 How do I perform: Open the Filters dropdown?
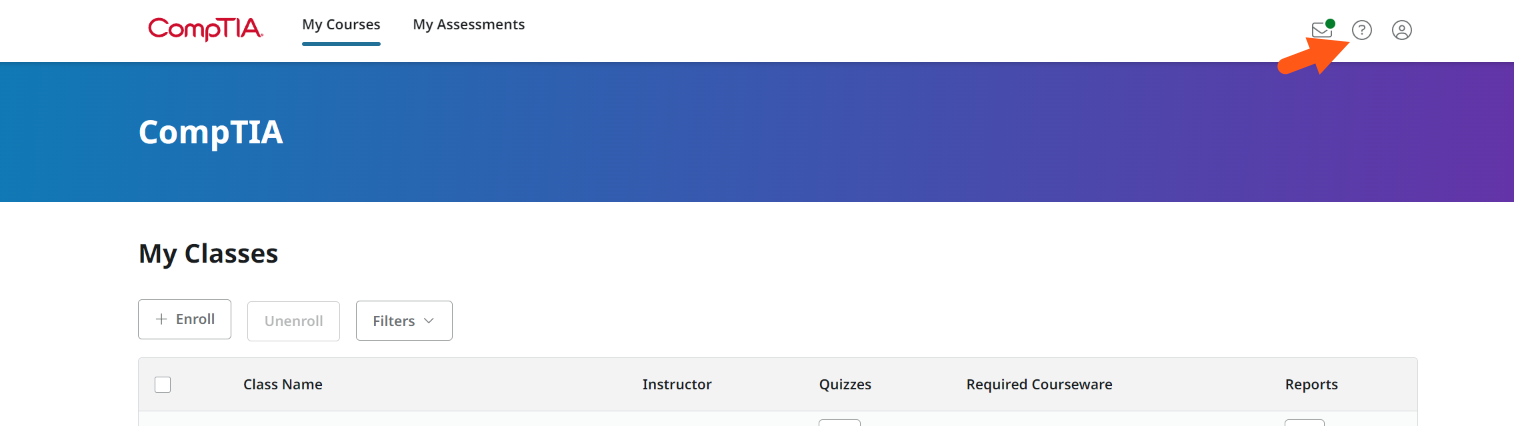tap(404, 321)
